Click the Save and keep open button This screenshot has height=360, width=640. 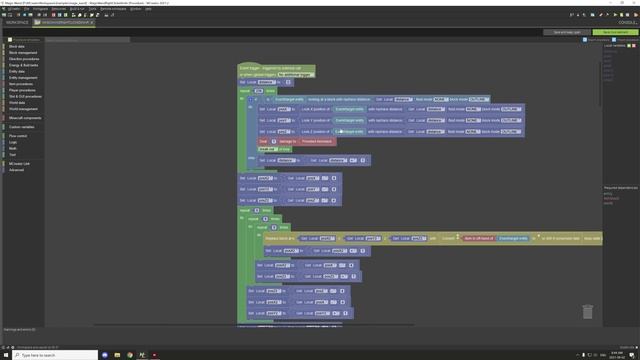coord(567,32)
